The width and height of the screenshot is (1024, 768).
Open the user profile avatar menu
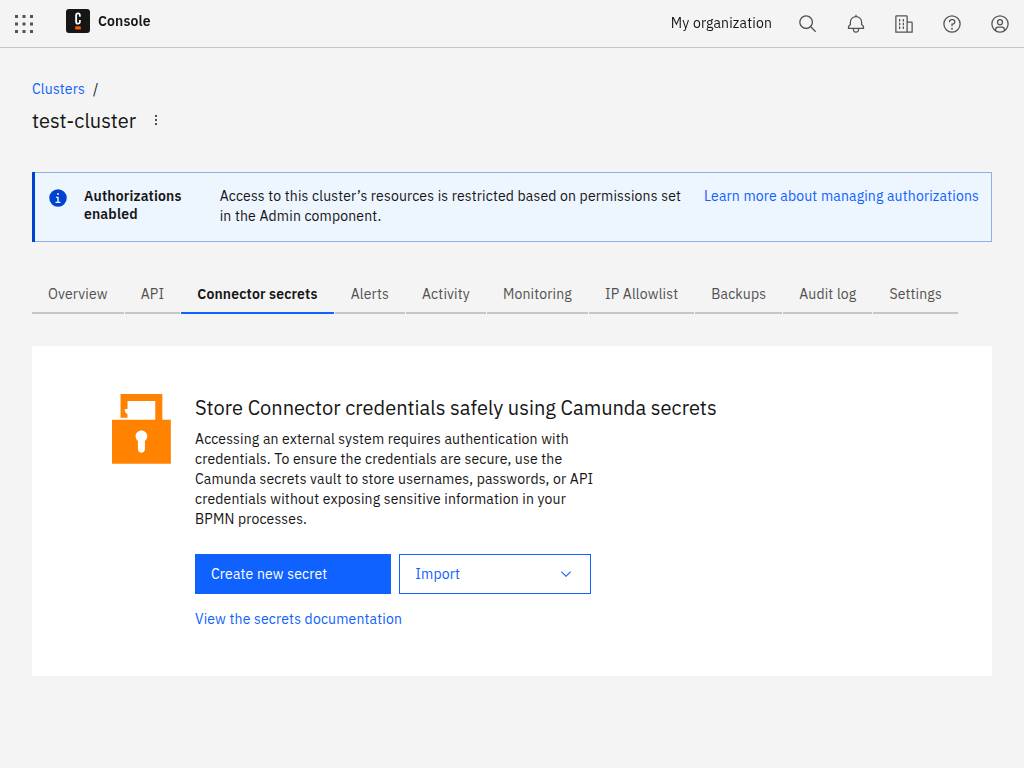click(1000, 24)
